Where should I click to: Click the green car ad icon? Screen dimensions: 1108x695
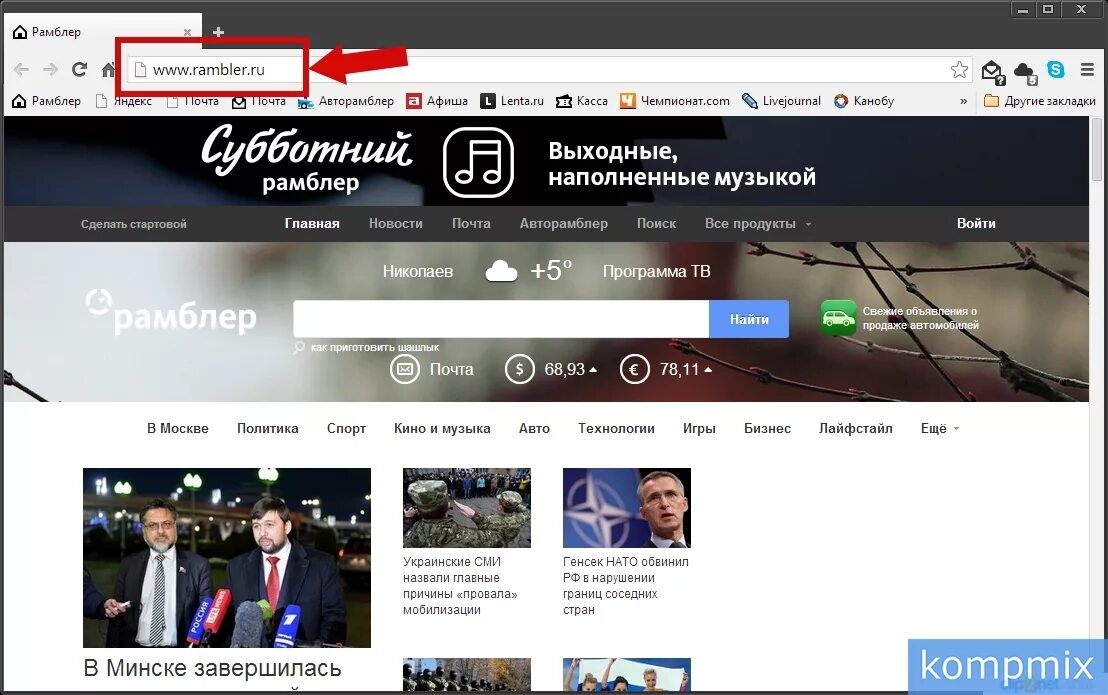[x=838, y=319]
